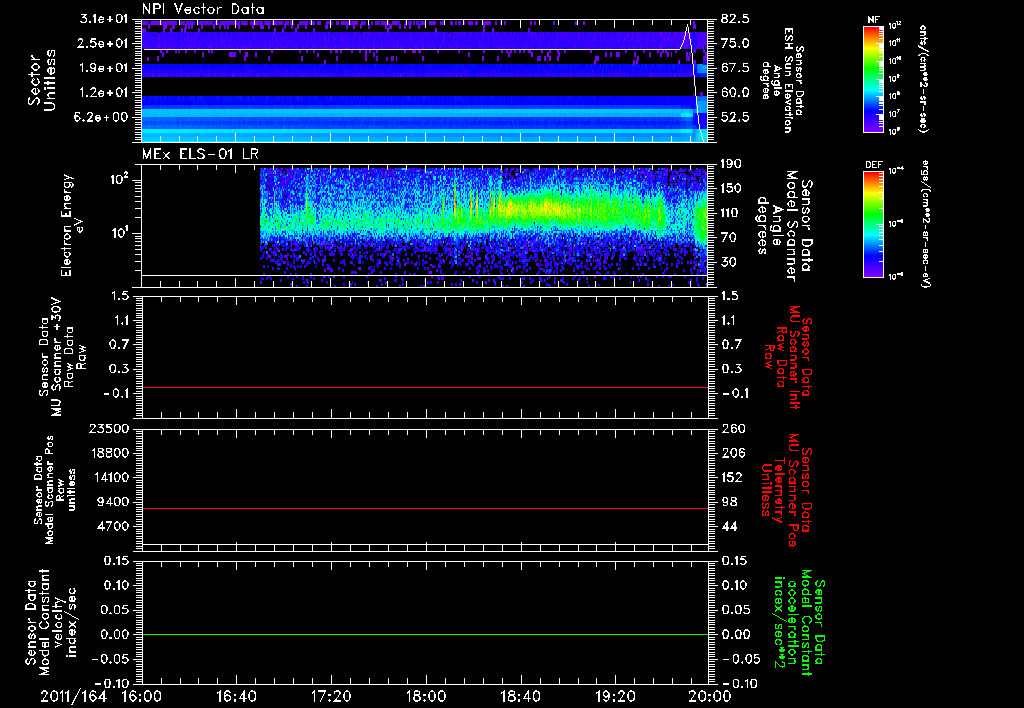Click the '98' telemetry tick label
Screen dimensions: 1024x708
(x=728, y=502)
